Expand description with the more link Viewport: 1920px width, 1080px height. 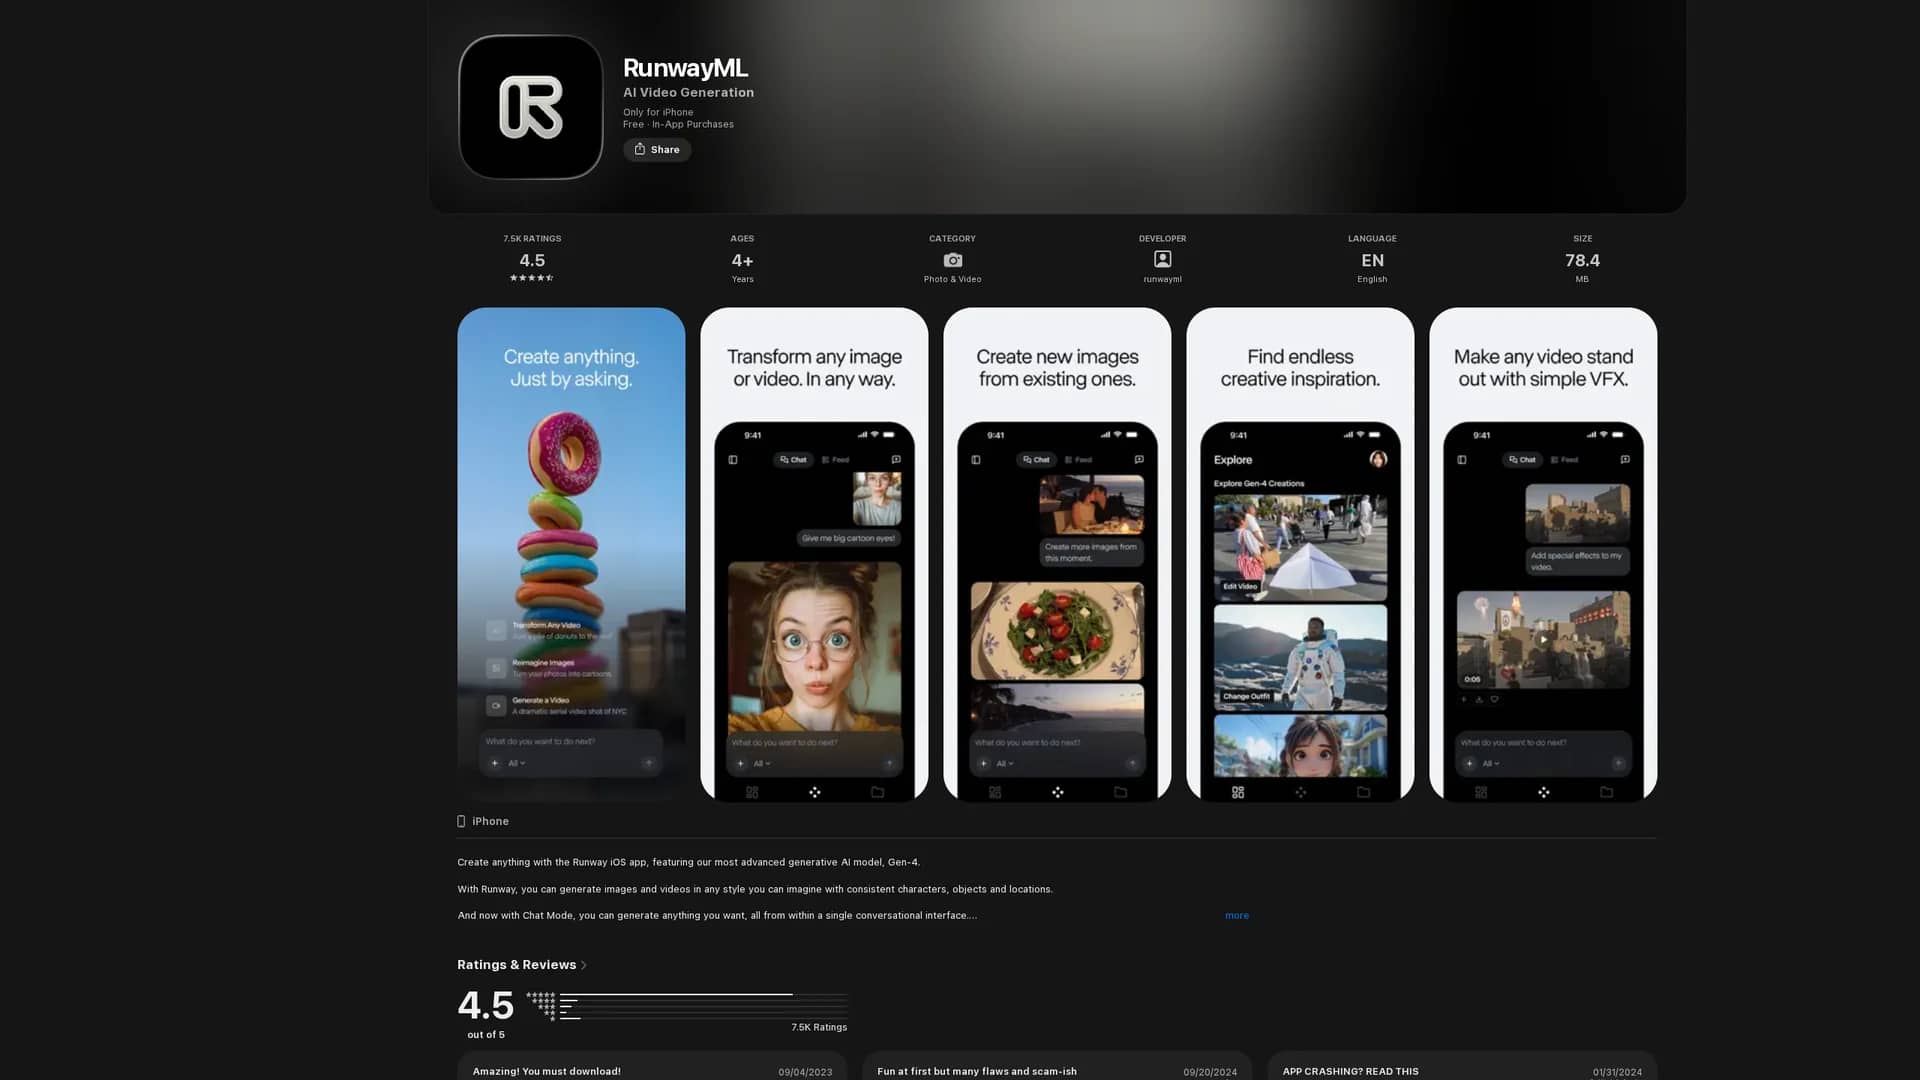[x=1237, y=915]
